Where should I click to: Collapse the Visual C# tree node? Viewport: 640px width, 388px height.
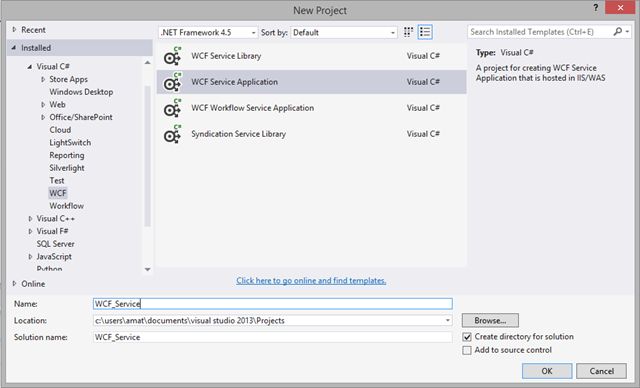click(29, 67)
